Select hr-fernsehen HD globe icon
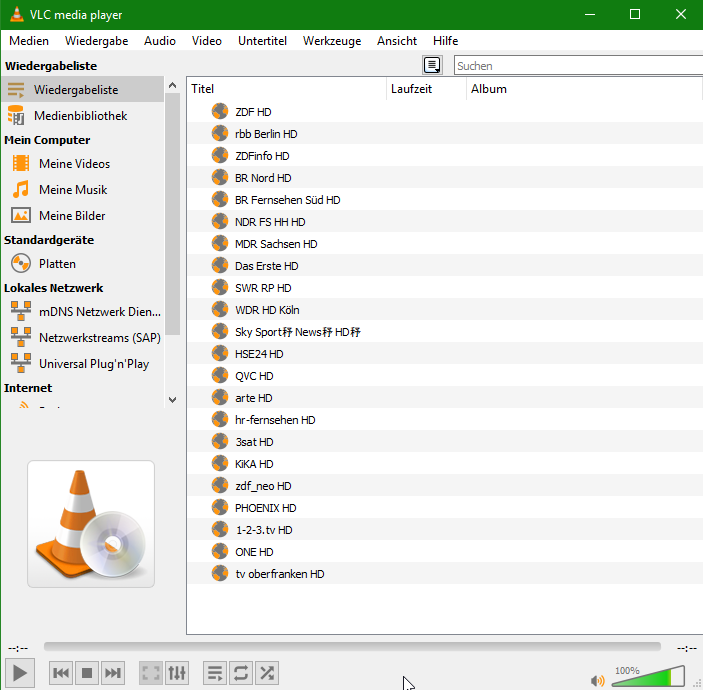 pyautogui.click(x=220, y=419)
